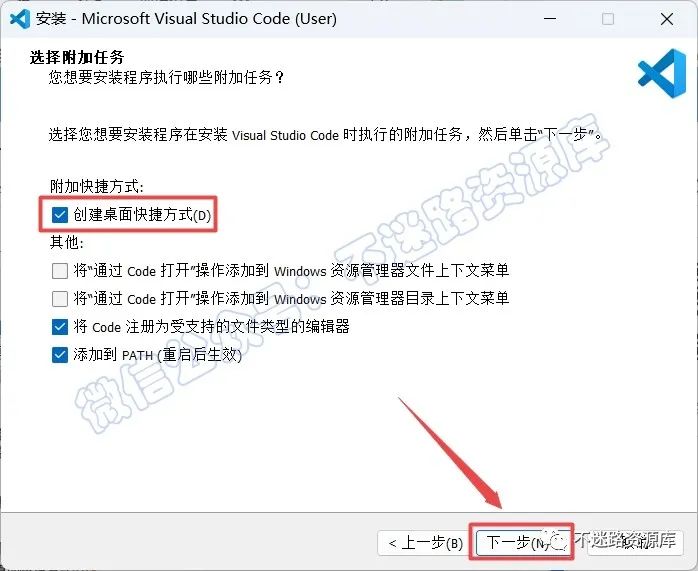
Task: Go back with the 上一步(B) button
Action: [x=425, y=543]
